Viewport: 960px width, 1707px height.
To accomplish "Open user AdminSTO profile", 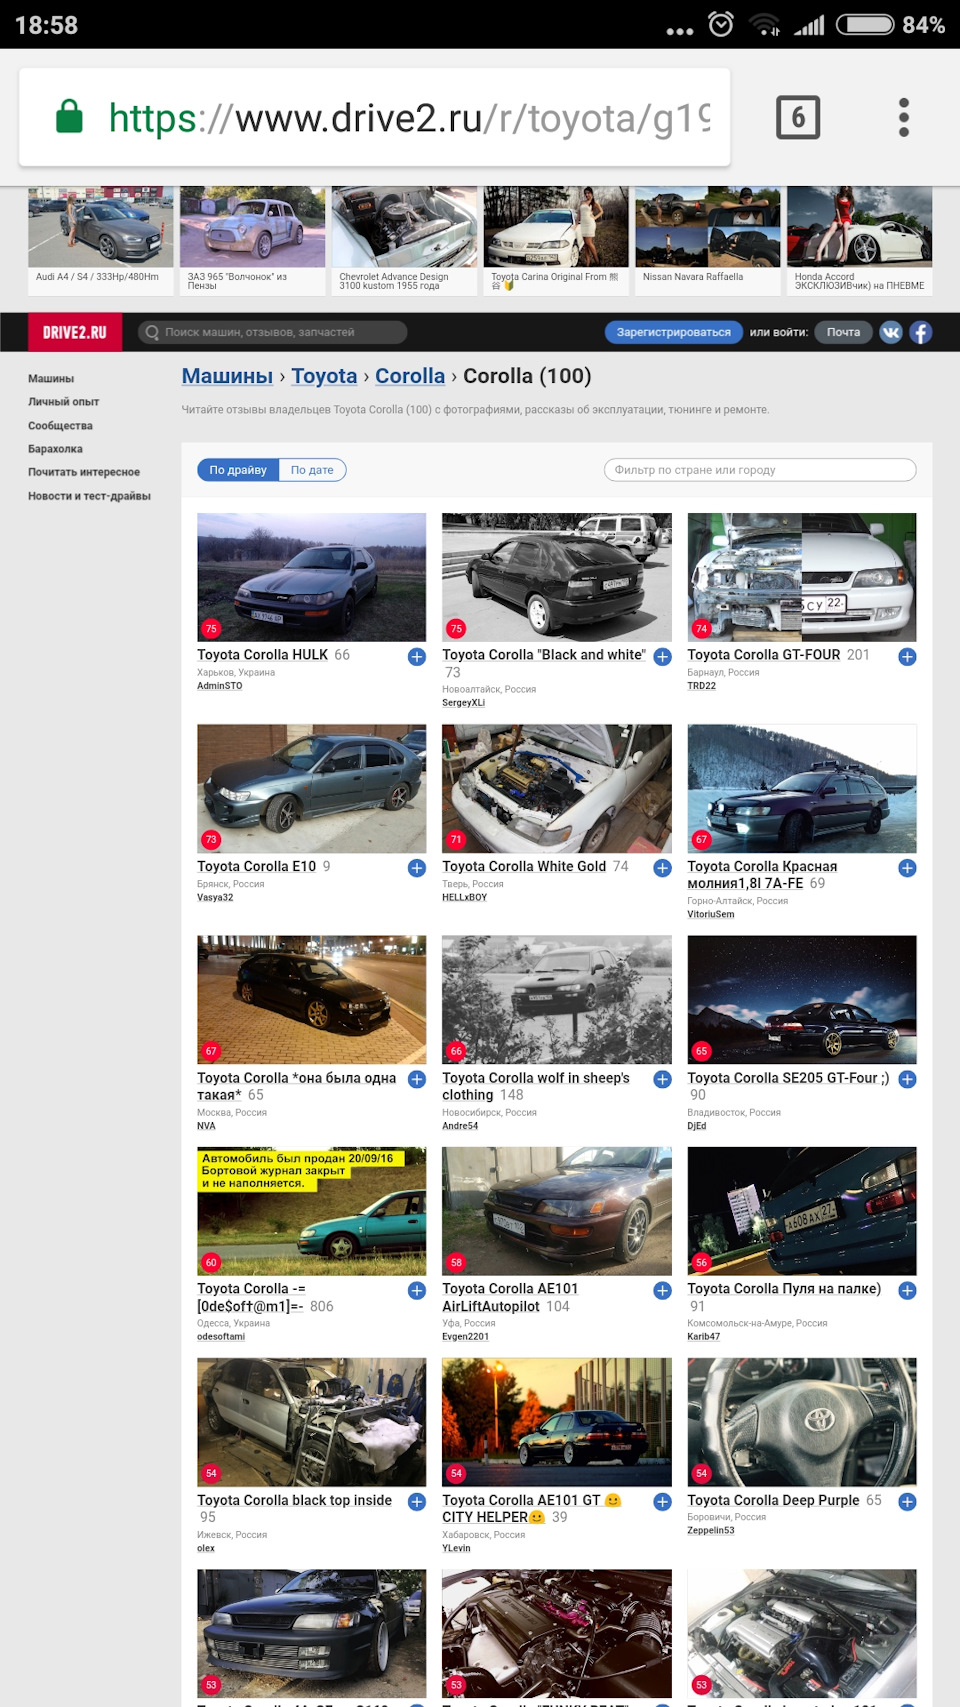I will (x=220, y=686).
